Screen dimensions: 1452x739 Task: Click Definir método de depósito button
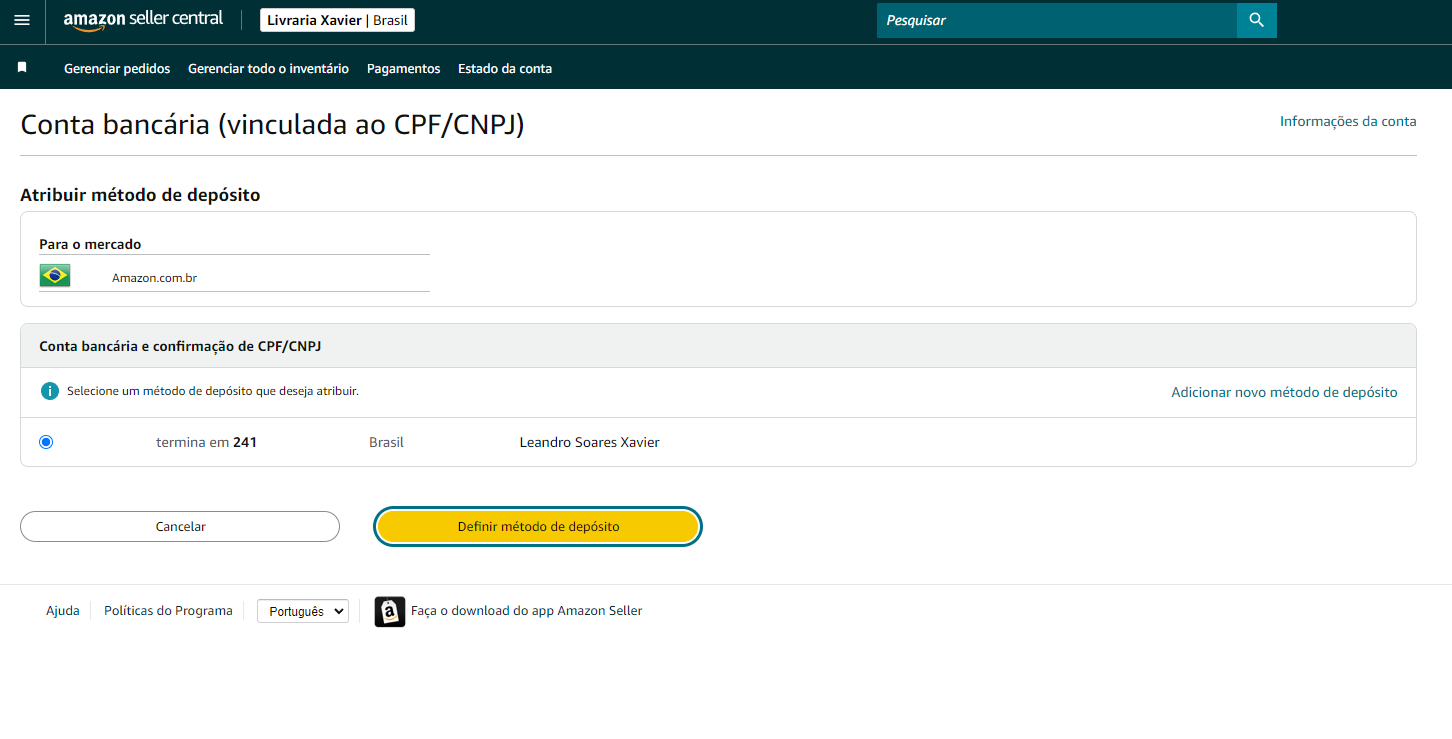(x=538, y=527)
